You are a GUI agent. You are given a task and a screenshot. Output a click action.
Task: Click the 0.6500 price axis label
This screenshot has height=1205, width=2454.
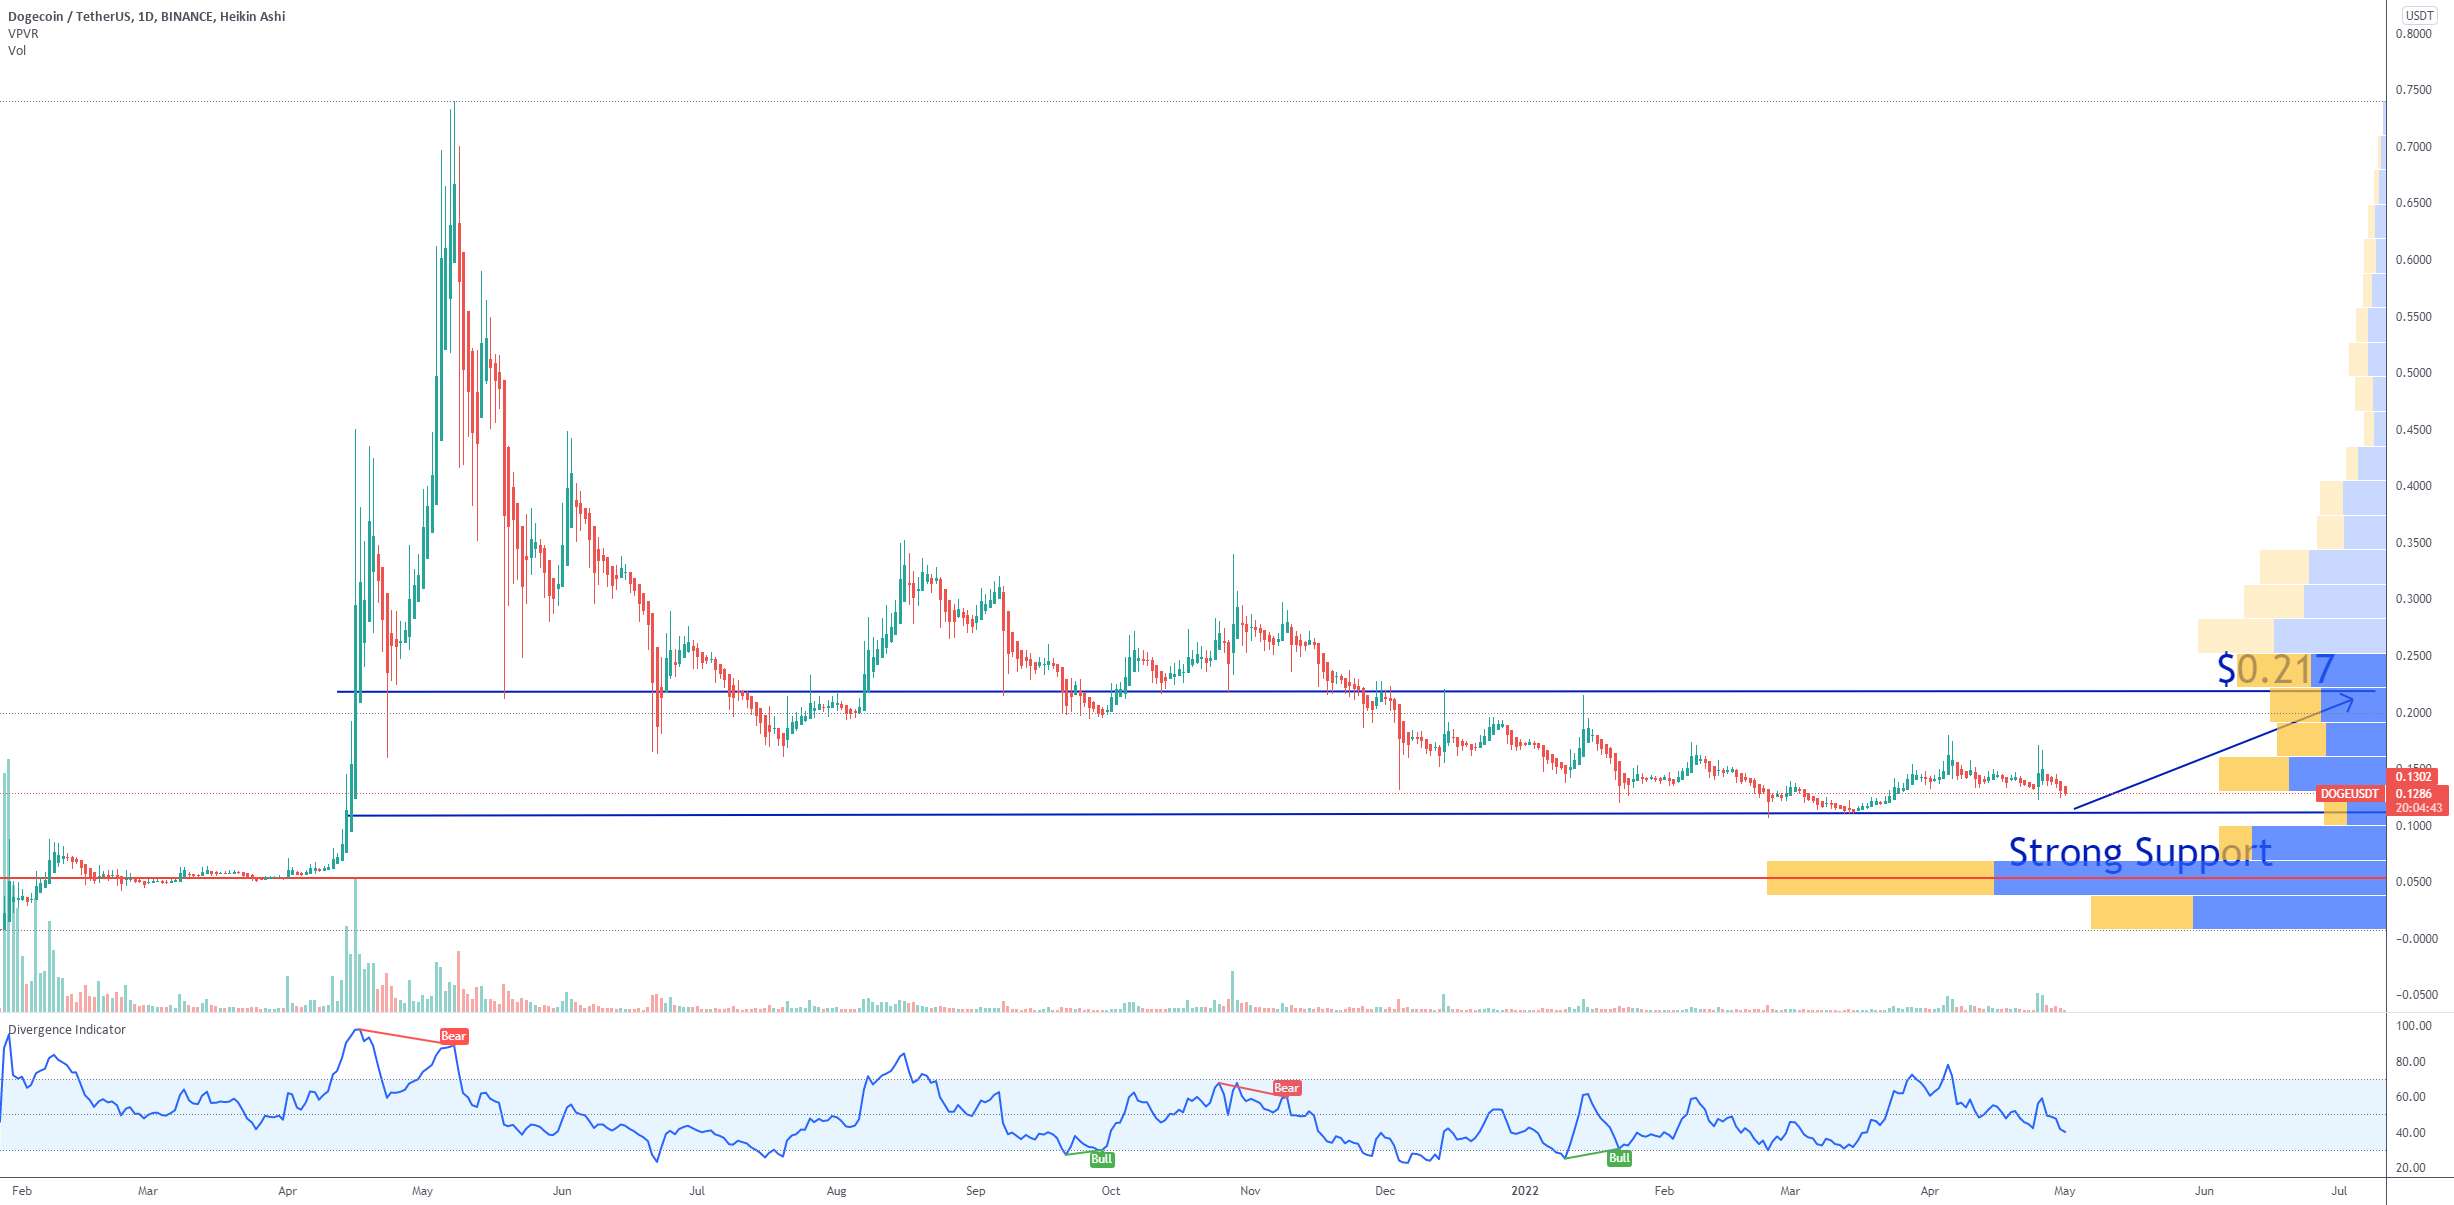[2413, 203]
